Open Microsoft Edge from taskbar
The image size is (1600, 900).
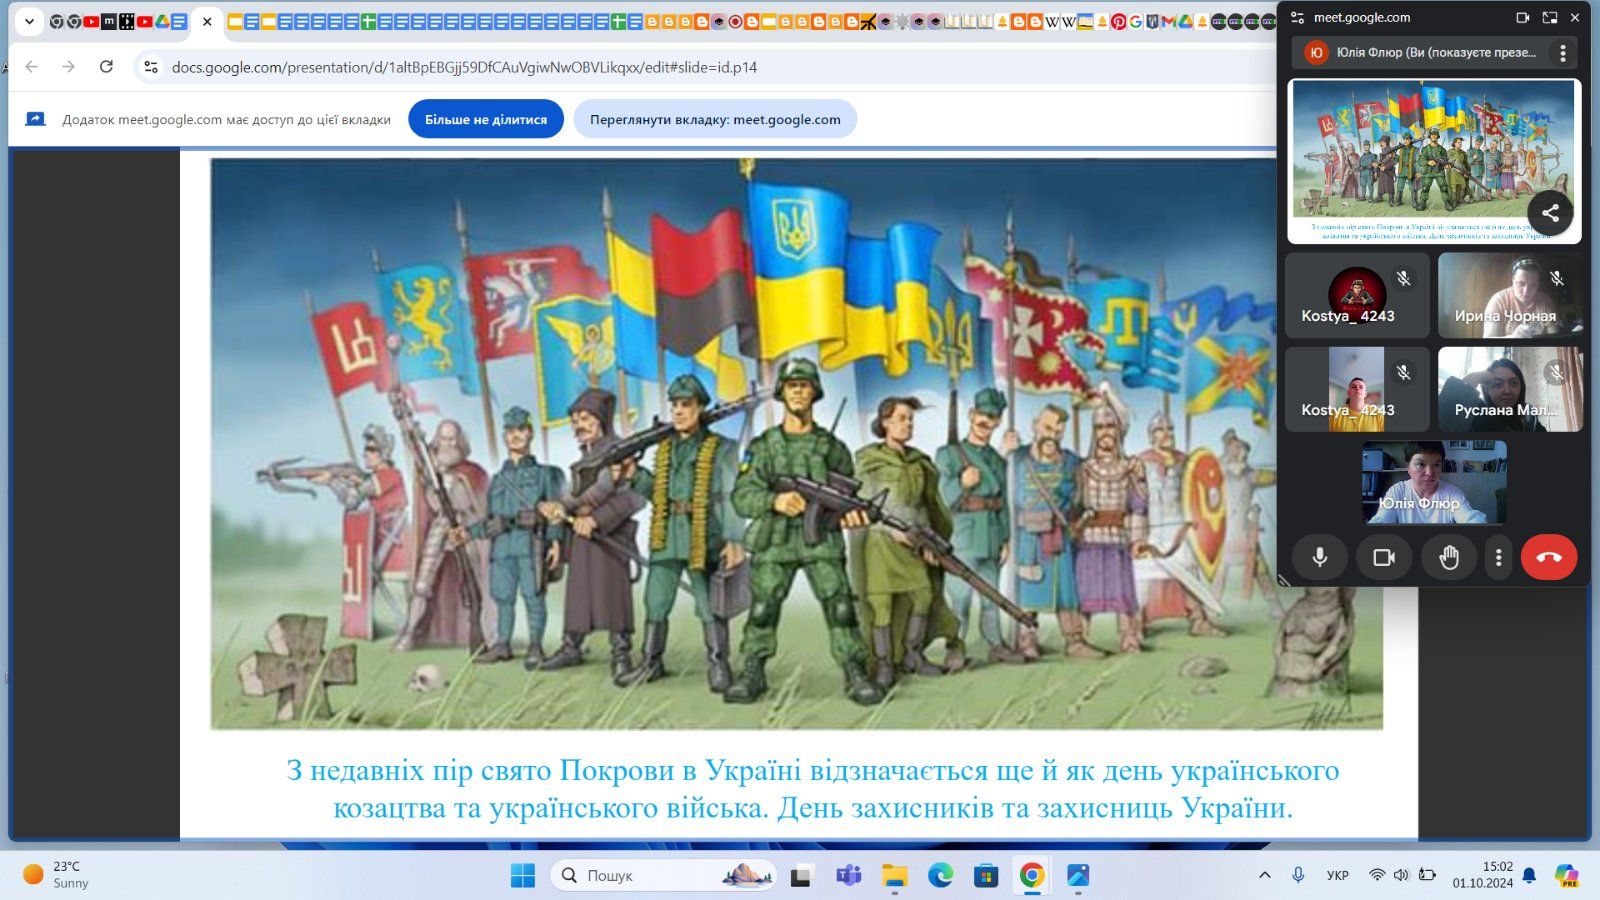940,876
